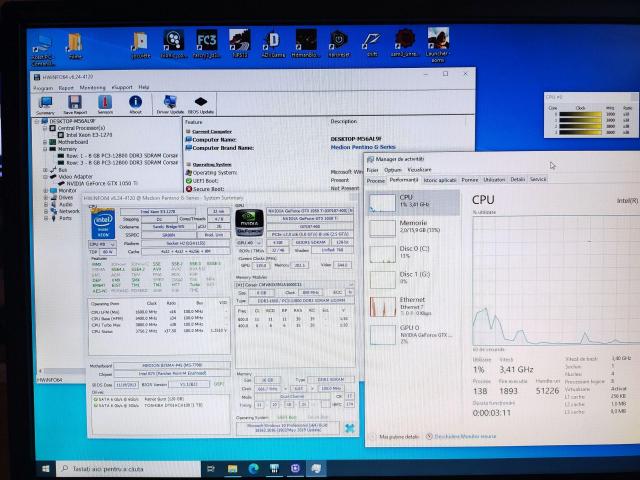Open the GPU #0 selector dropdown

(x=249, y=243)
